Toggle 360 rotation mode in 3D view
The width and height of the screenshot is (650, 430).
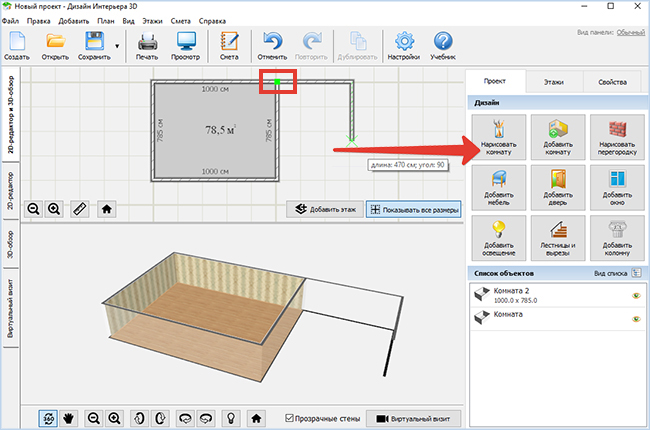click(48, 418)
